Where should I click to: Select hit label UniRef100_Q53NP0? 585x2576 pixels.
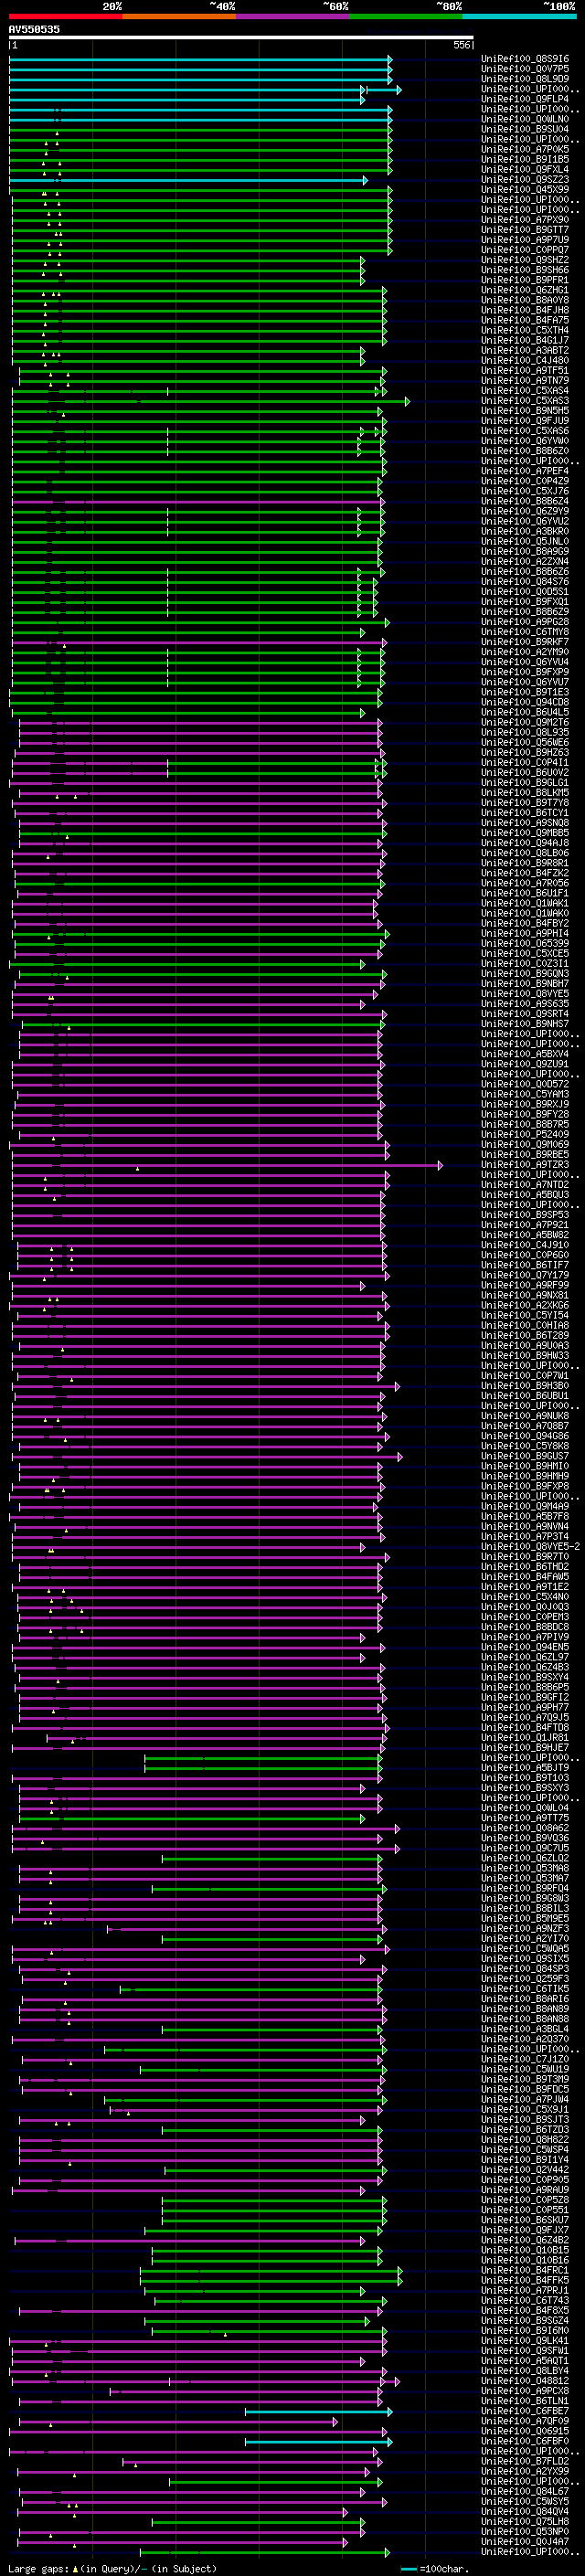[x=525, y=2531]
